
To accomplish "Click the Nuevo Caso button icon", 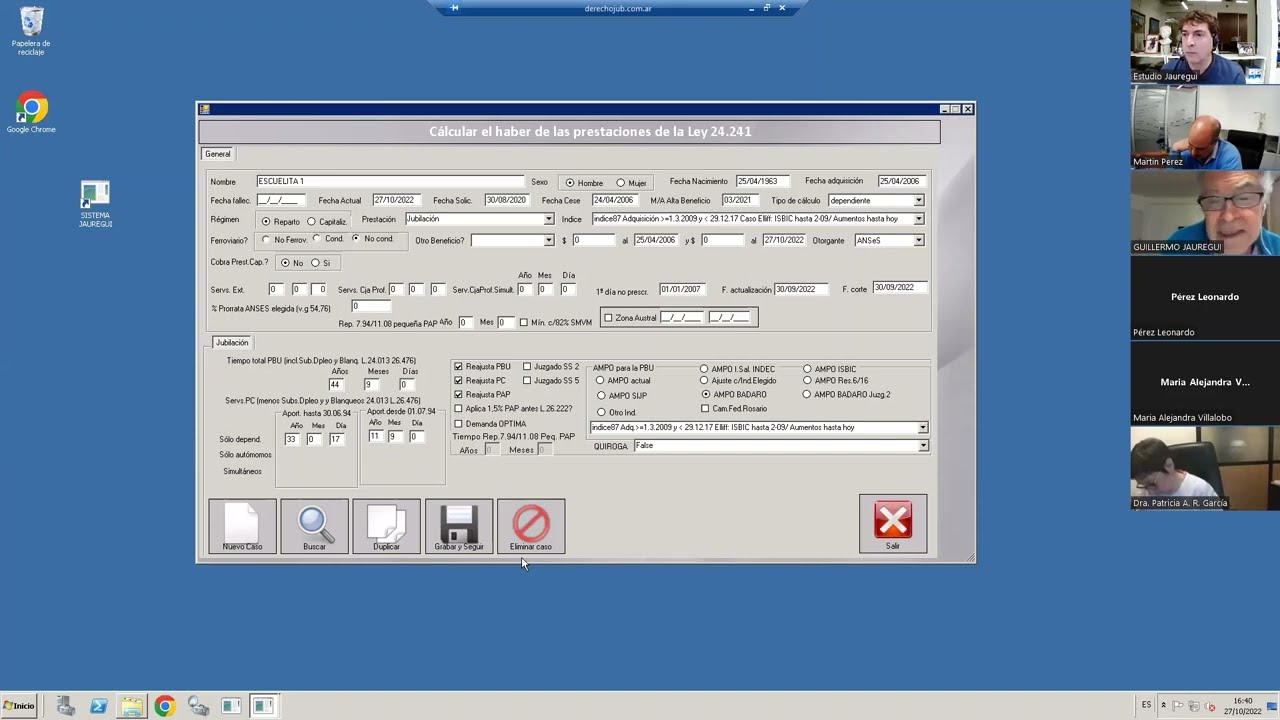I will (242, 526).
